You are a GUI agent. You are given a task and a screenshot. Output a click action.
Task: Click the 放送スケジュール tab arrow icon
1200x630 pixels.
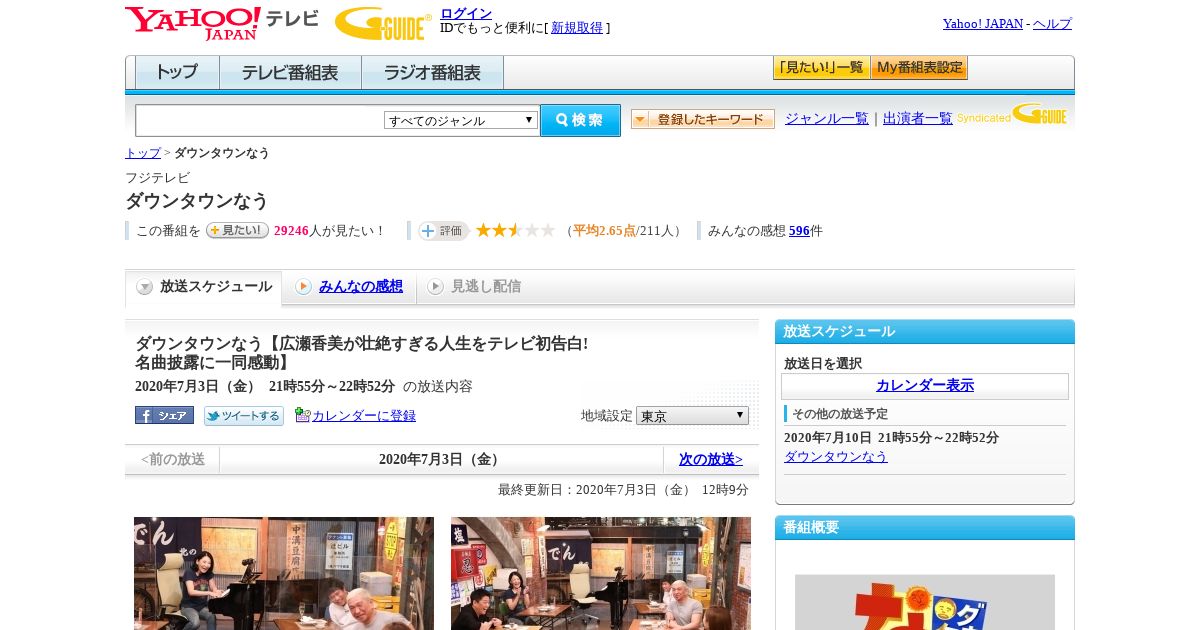(145, 287)
